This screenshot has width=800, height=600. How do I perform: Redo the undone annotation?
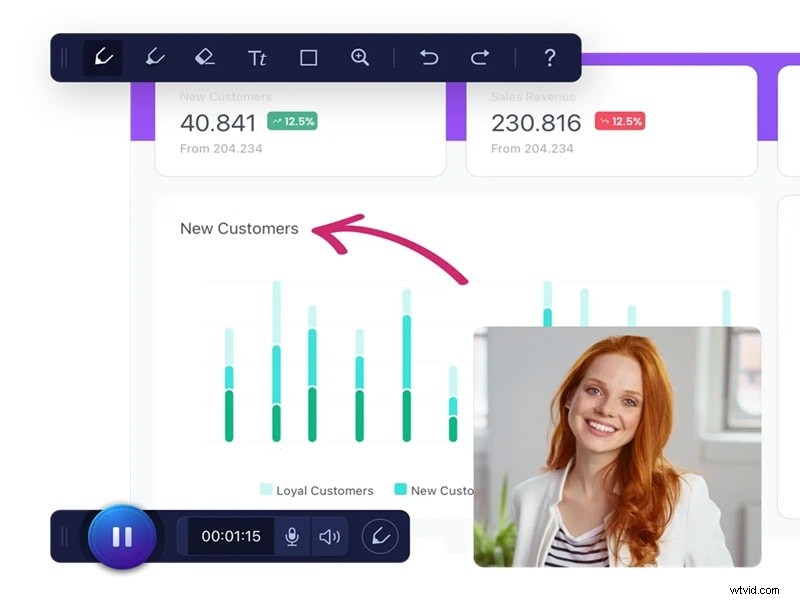click(x=479, y=57)
